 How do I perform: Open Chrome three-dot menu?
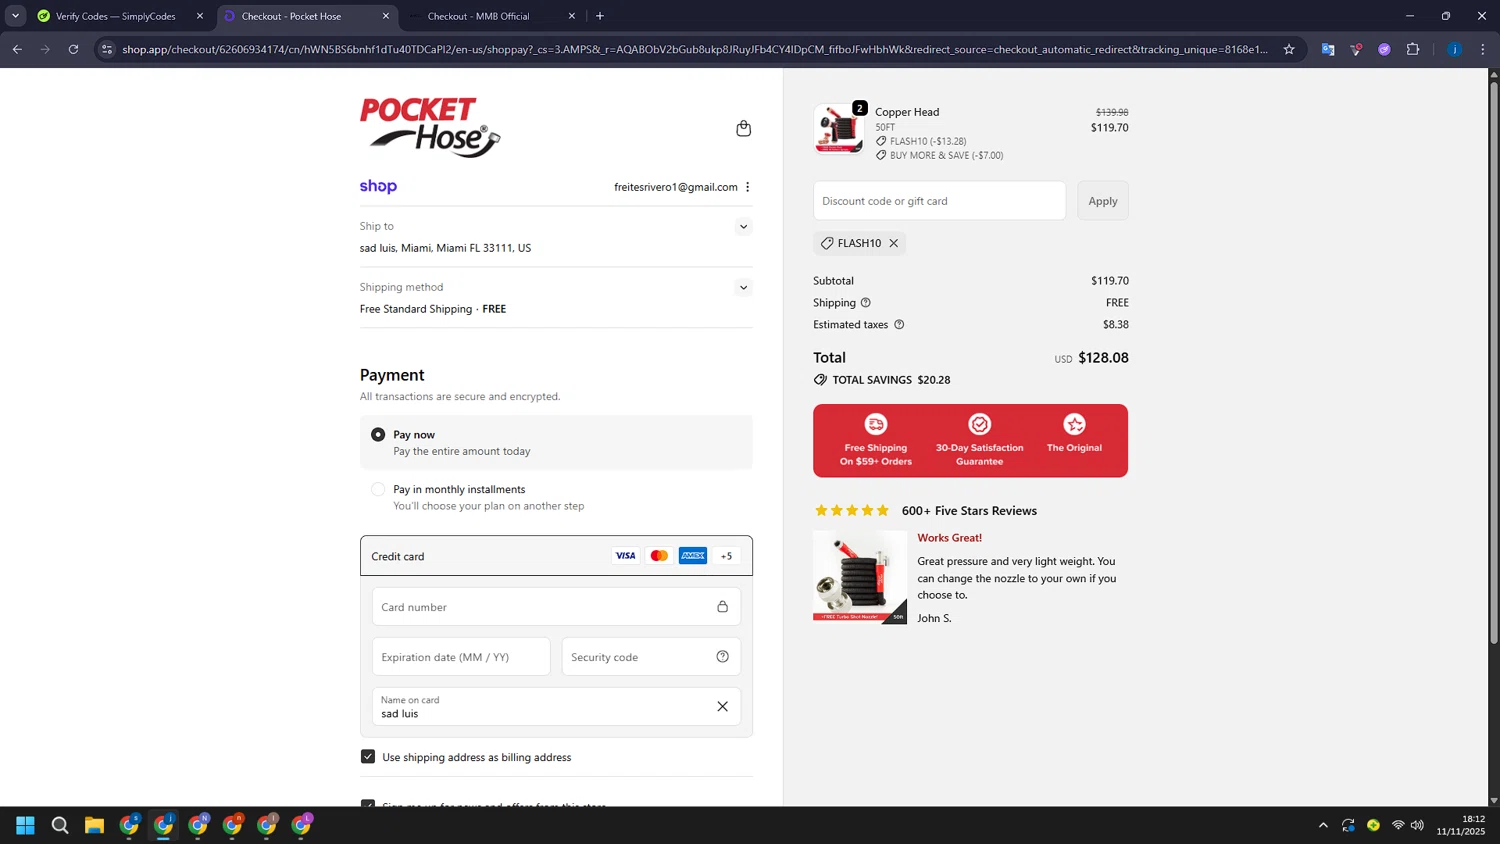pyautogui.click(x=1483, y=49)
